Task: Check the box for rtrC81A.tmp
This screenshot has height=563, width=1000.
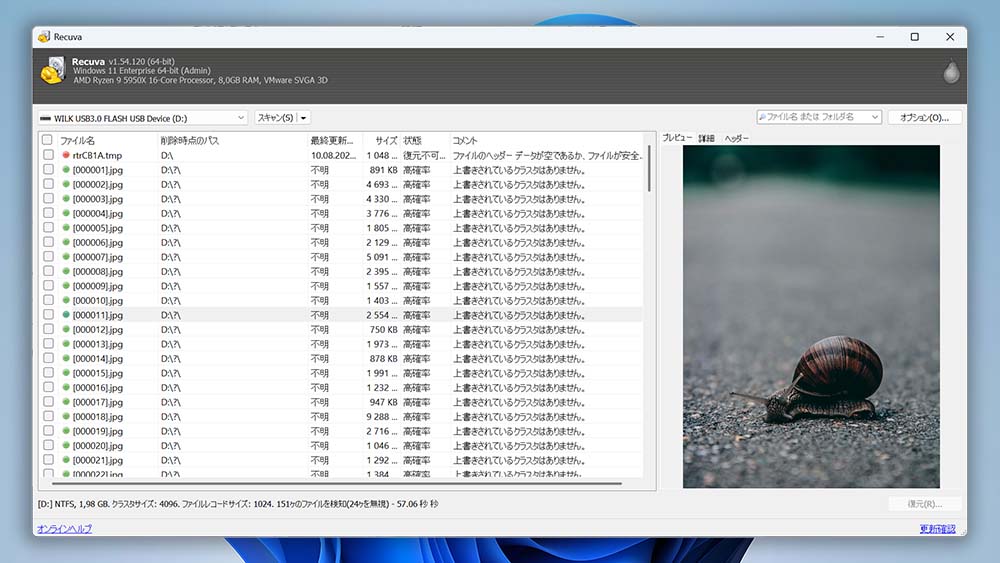Action: coord(48,154)
